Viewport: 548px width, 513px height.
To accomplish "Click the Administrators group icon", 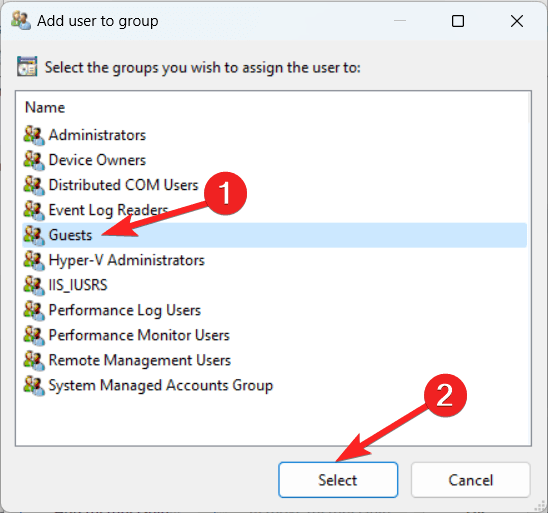I will [x=34, y=135].
